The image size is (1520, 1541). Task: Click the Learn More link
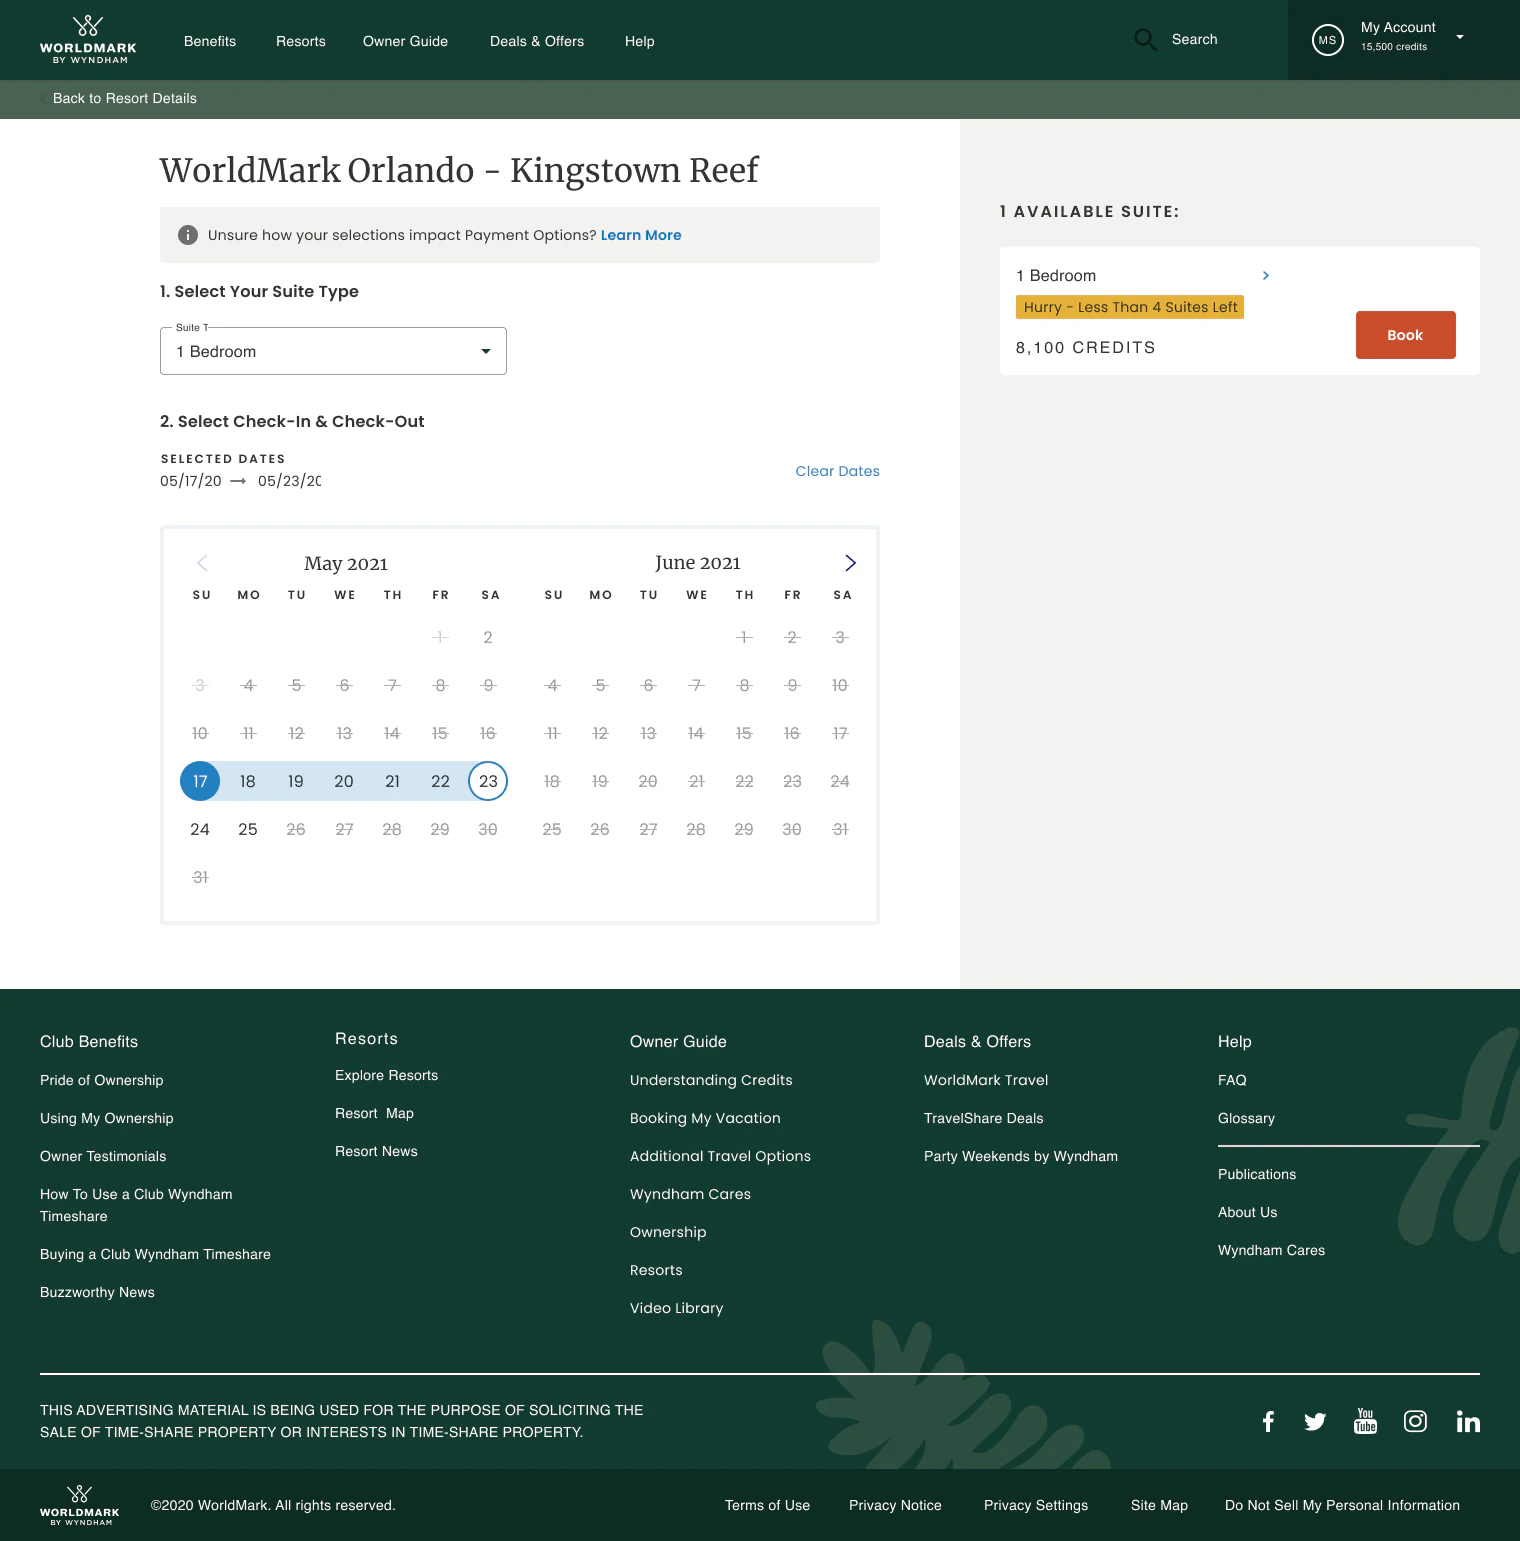(641, 235)
